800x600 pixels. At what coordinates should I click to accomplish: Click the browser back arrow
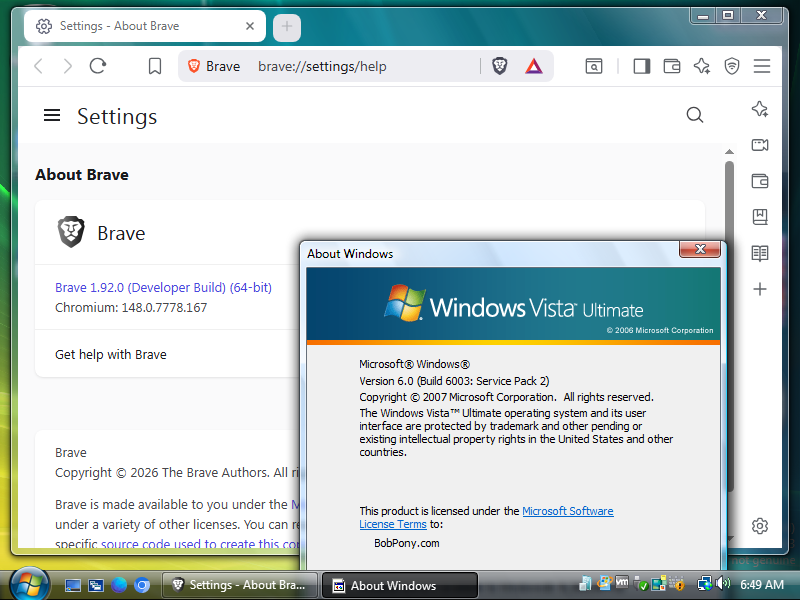[38, 66]
